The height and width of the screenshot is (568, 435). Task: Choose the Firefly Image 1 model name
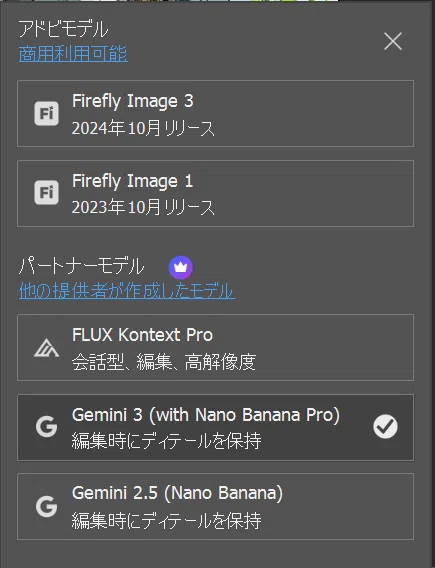(132, 181)
